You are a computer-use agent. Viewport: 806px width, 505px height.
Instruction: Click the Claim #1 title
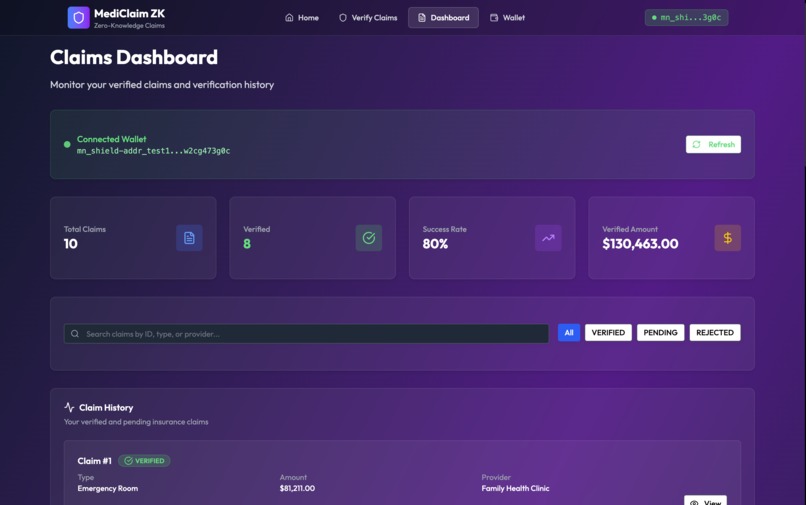[94, 461]
